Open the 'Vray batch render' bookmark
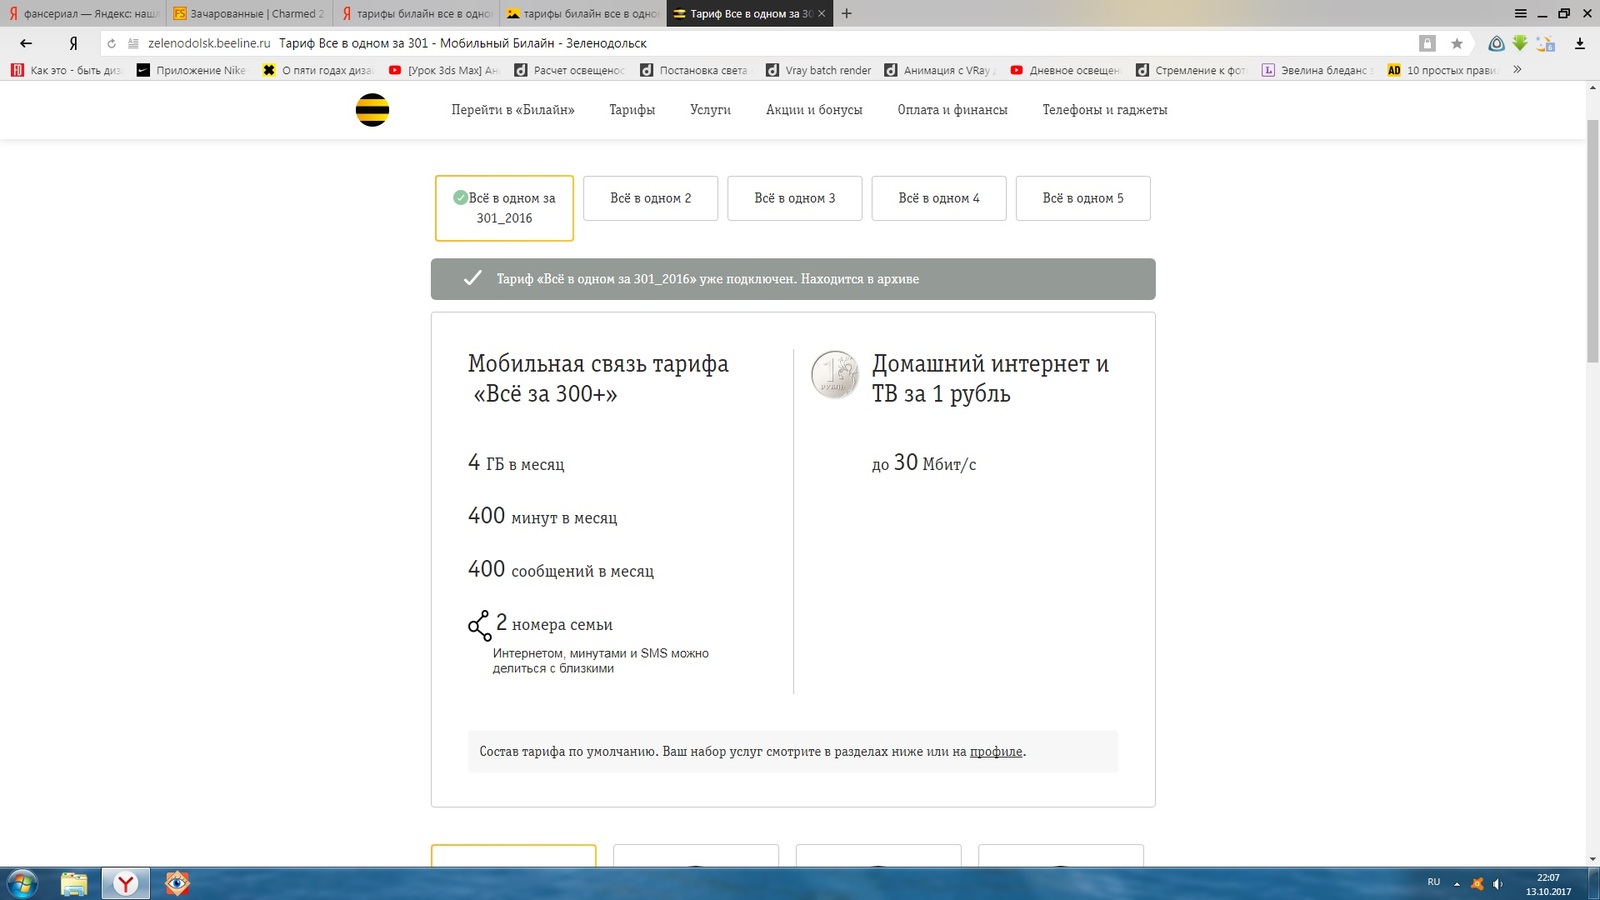Viewport: 1600px width, 900px height. (x=818, y=70)
